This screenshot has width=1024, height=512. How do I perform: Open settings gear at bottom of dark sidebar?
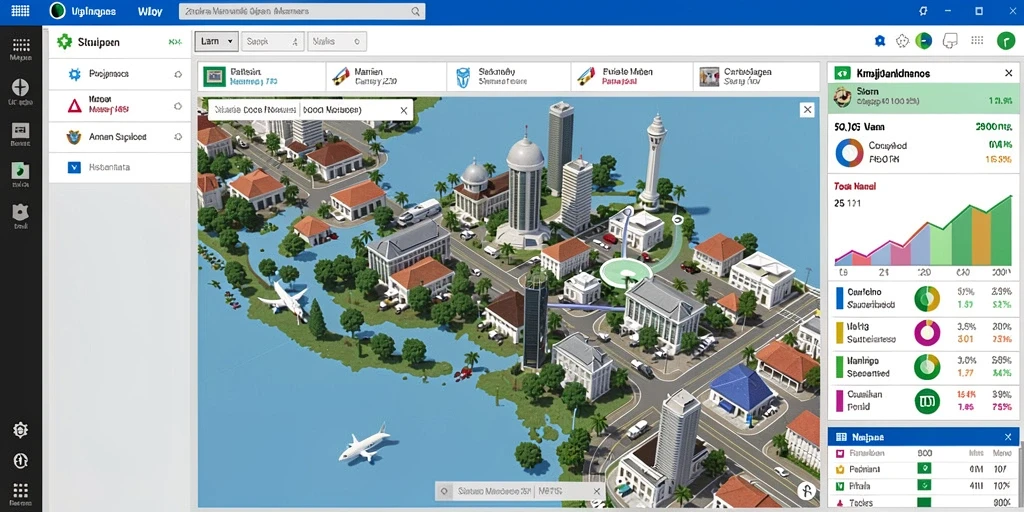pyautogui.click(x=21, y=430)
